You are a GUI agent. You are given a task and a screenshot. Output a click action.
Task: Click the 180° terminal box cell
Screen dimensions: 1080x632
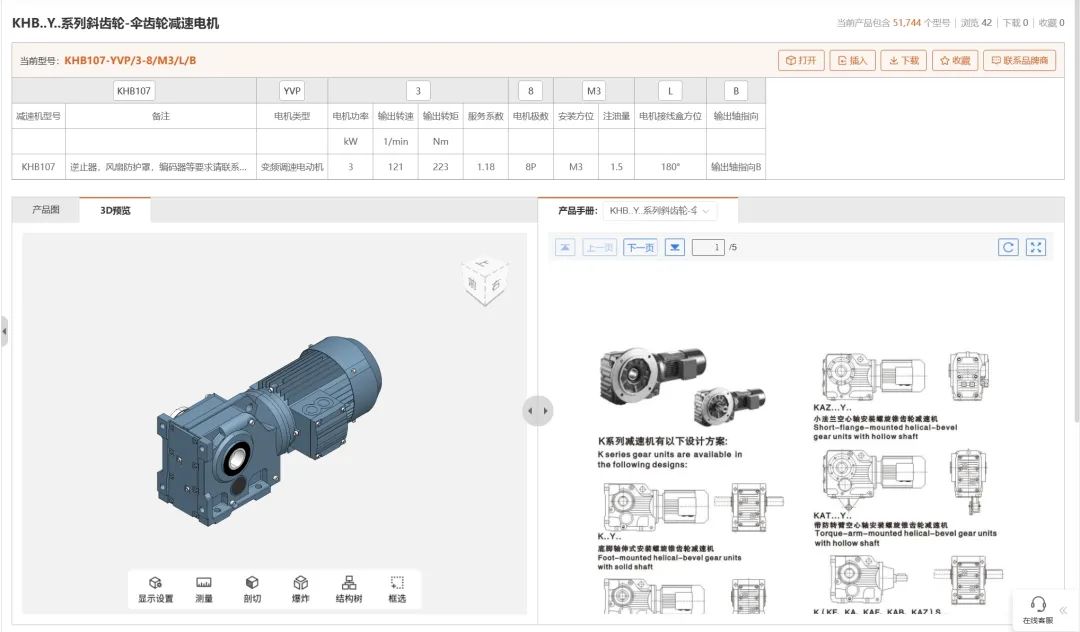pos(670,167)
